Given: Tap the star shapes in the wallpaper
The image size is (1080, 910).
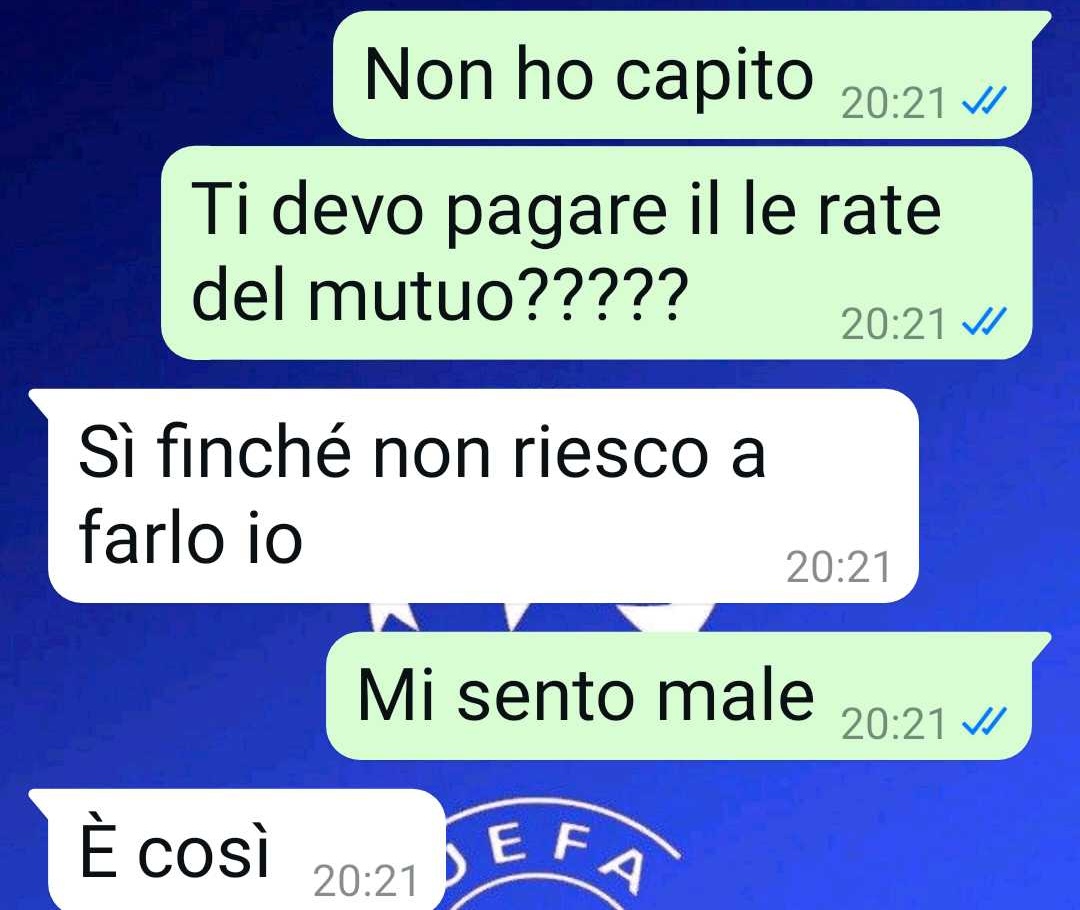Looking at the screenshot, I should 541,615.
